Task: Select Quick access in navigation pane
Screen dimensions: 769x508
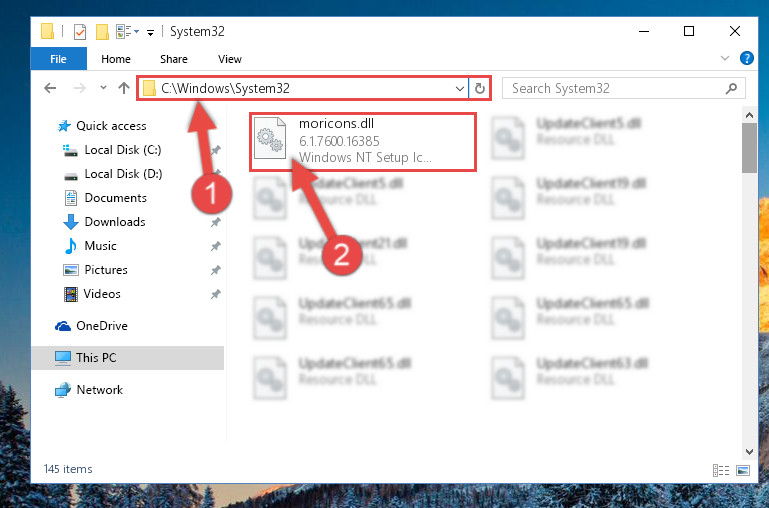Action: coord(111,126)
